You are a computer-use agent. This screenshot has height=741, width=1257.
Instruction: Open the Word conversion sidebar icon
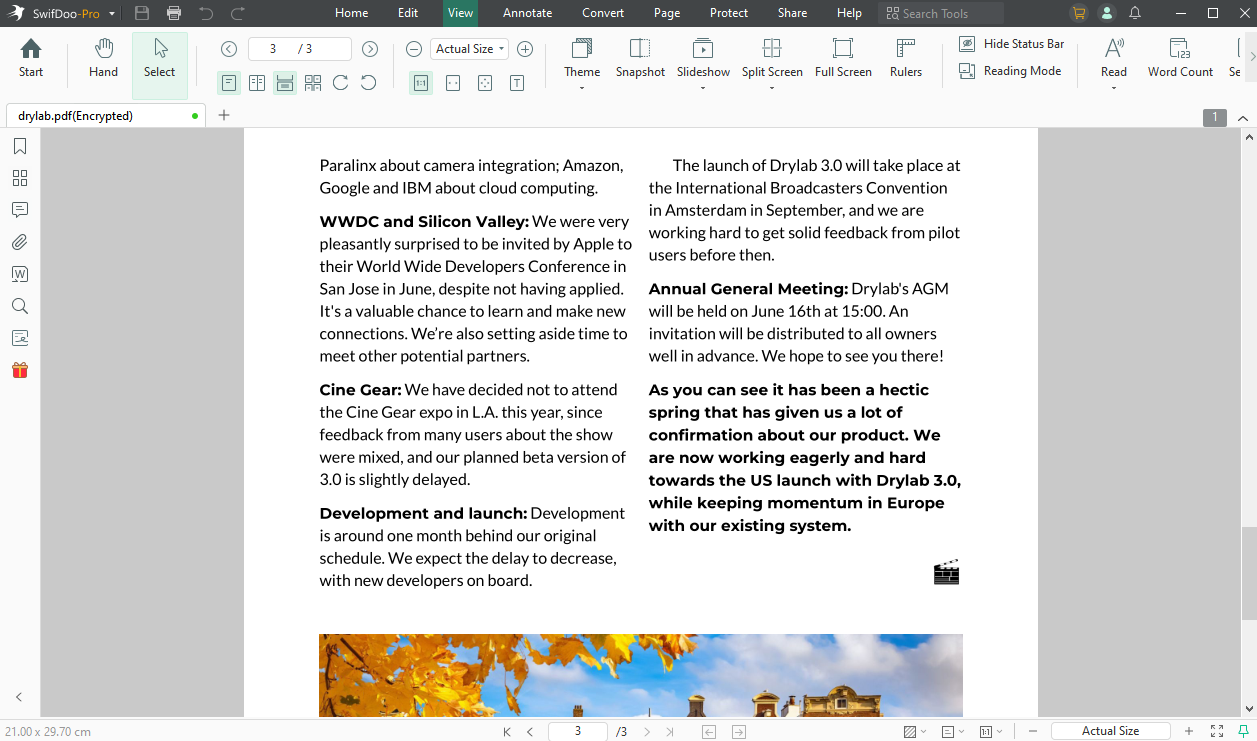[20, 274]
